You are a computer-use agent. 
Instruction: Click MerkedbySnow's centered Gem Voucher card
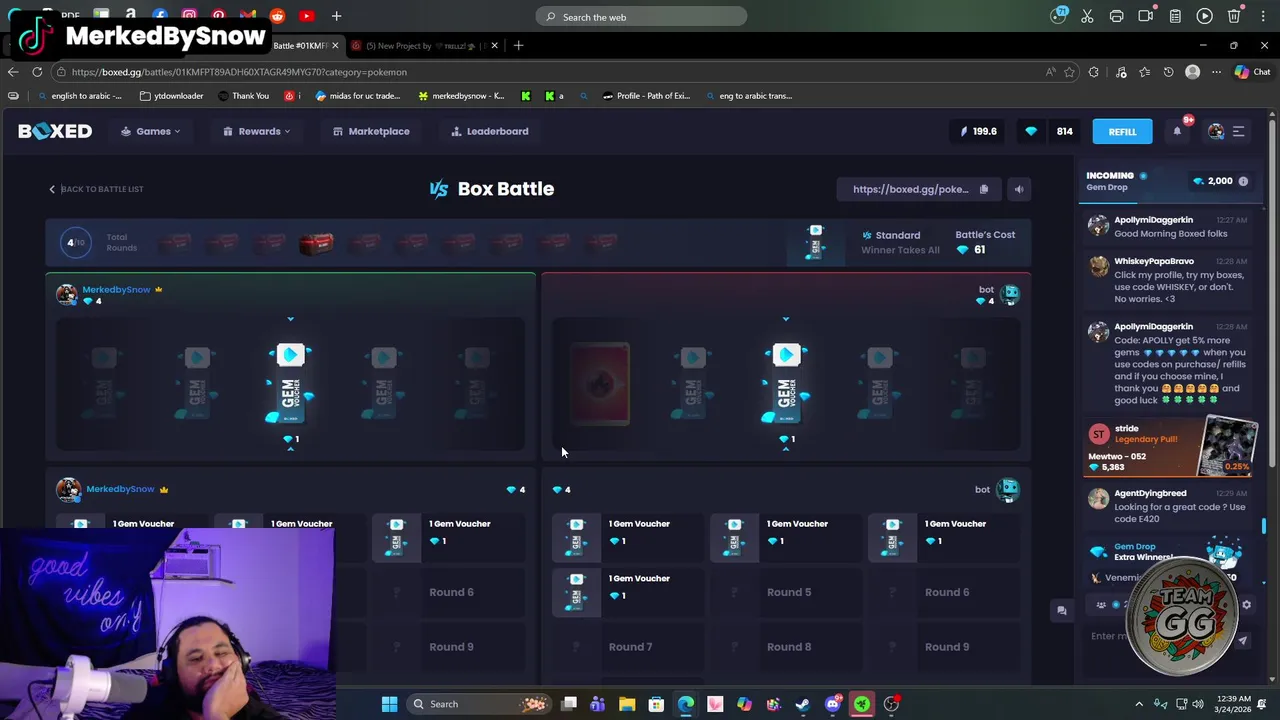pos(290,384)
